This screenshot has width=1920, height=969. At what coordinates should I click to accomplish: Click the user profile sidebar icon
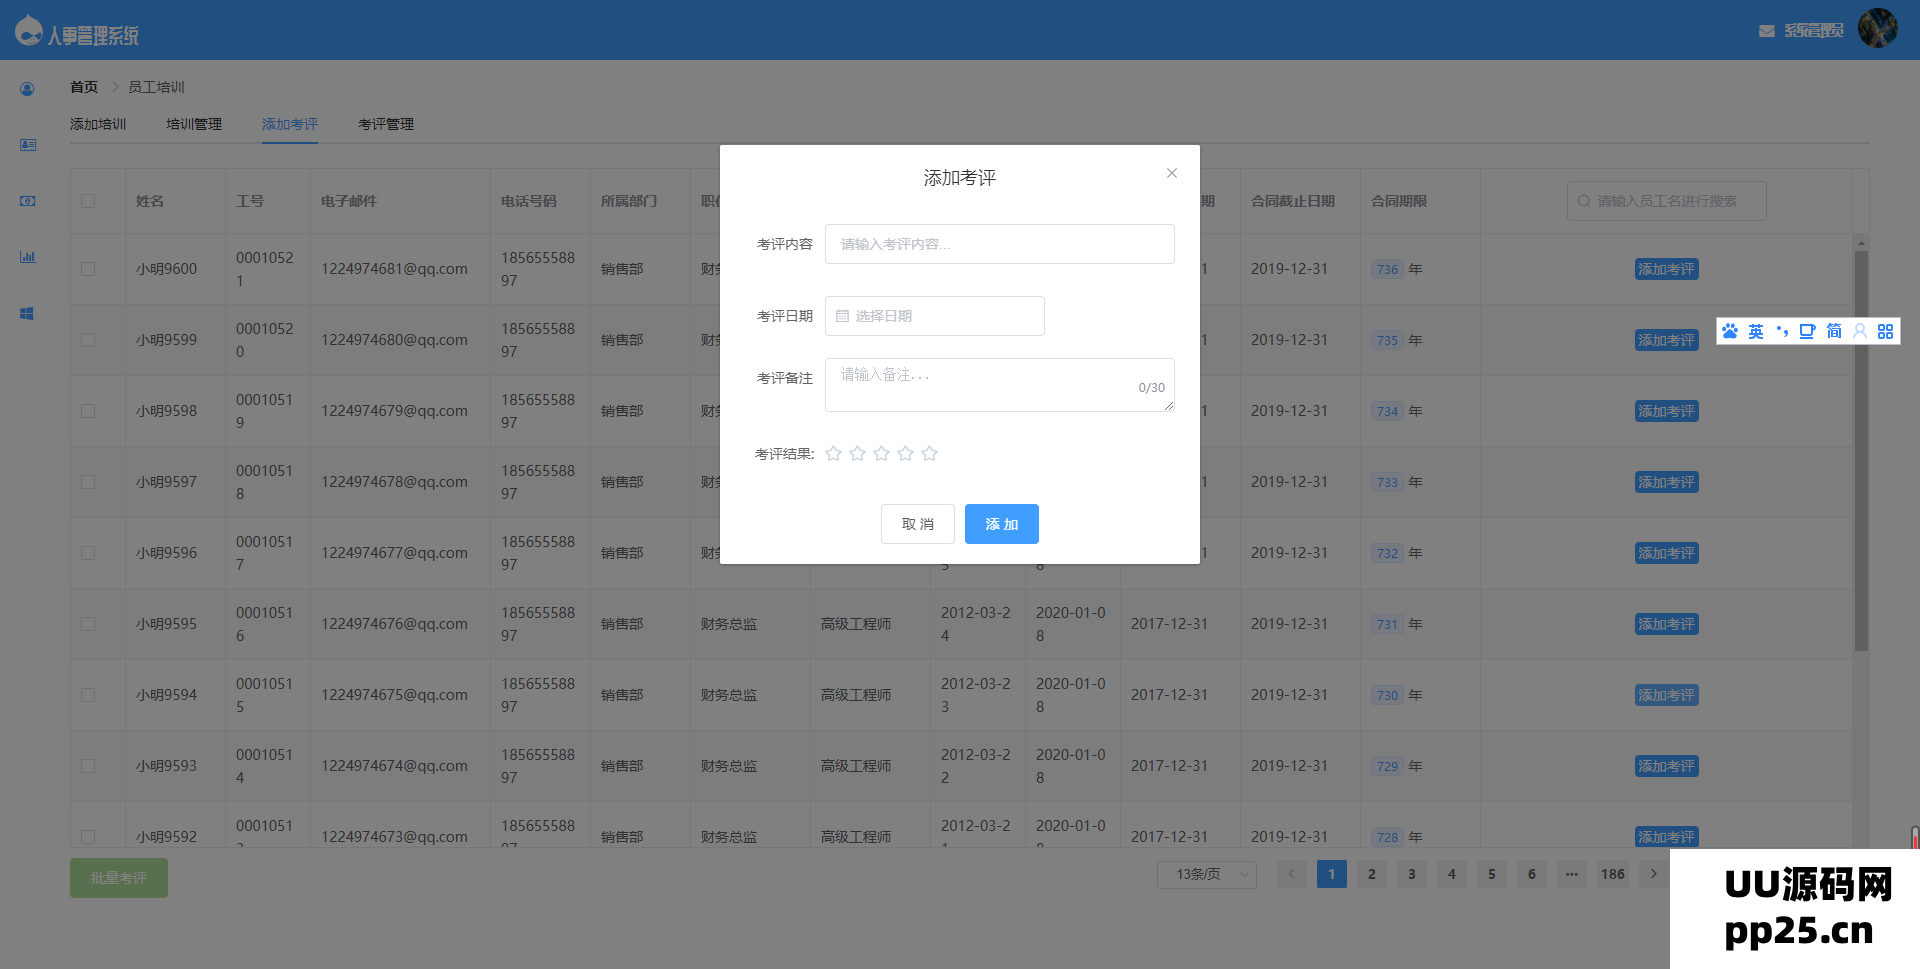point(27,89)
